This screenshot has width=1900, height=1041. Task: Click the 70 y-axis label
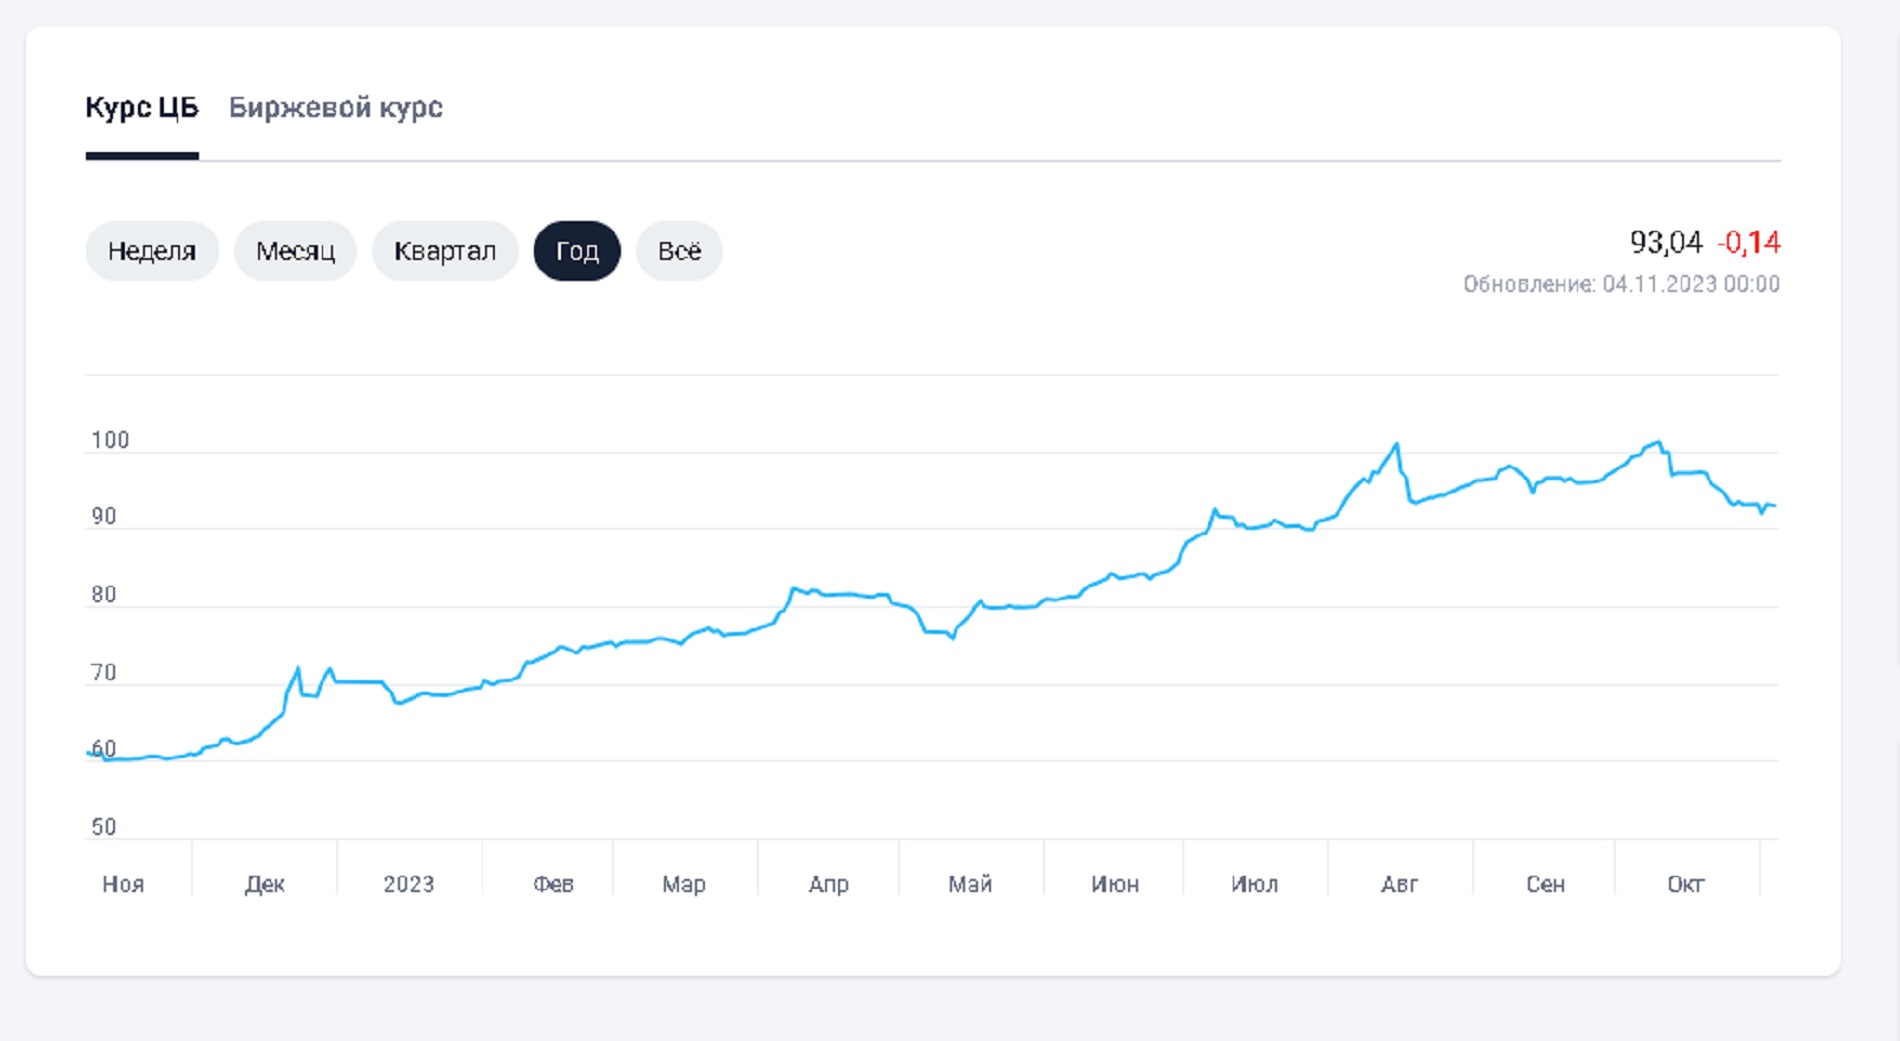click(104, 672)
